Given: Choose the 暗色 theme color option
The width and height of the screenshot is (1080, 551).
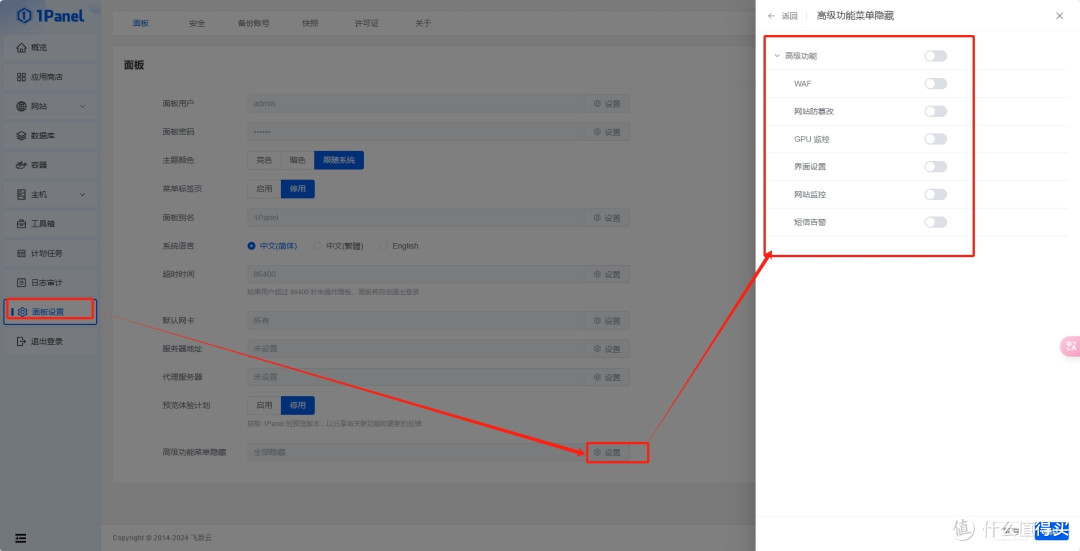Looking at the screenshot, I should tap(297, 160).
